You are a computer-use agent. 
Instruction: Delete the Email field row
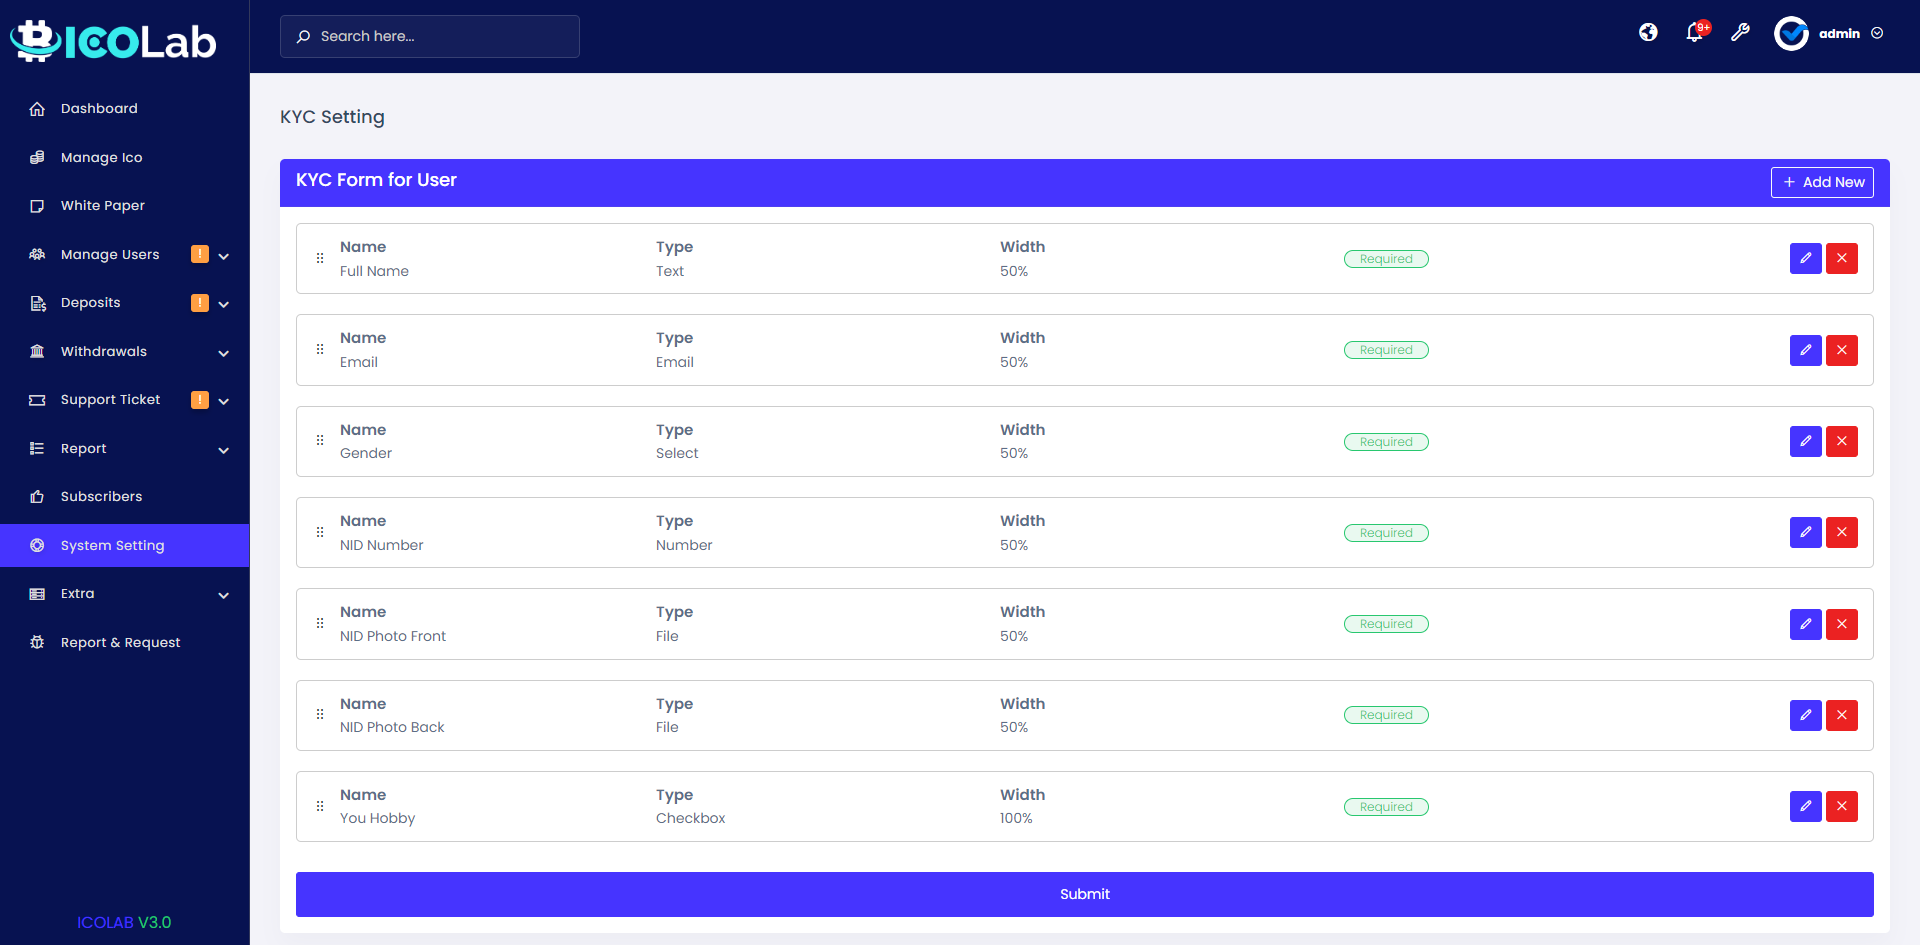(1841, 350)
